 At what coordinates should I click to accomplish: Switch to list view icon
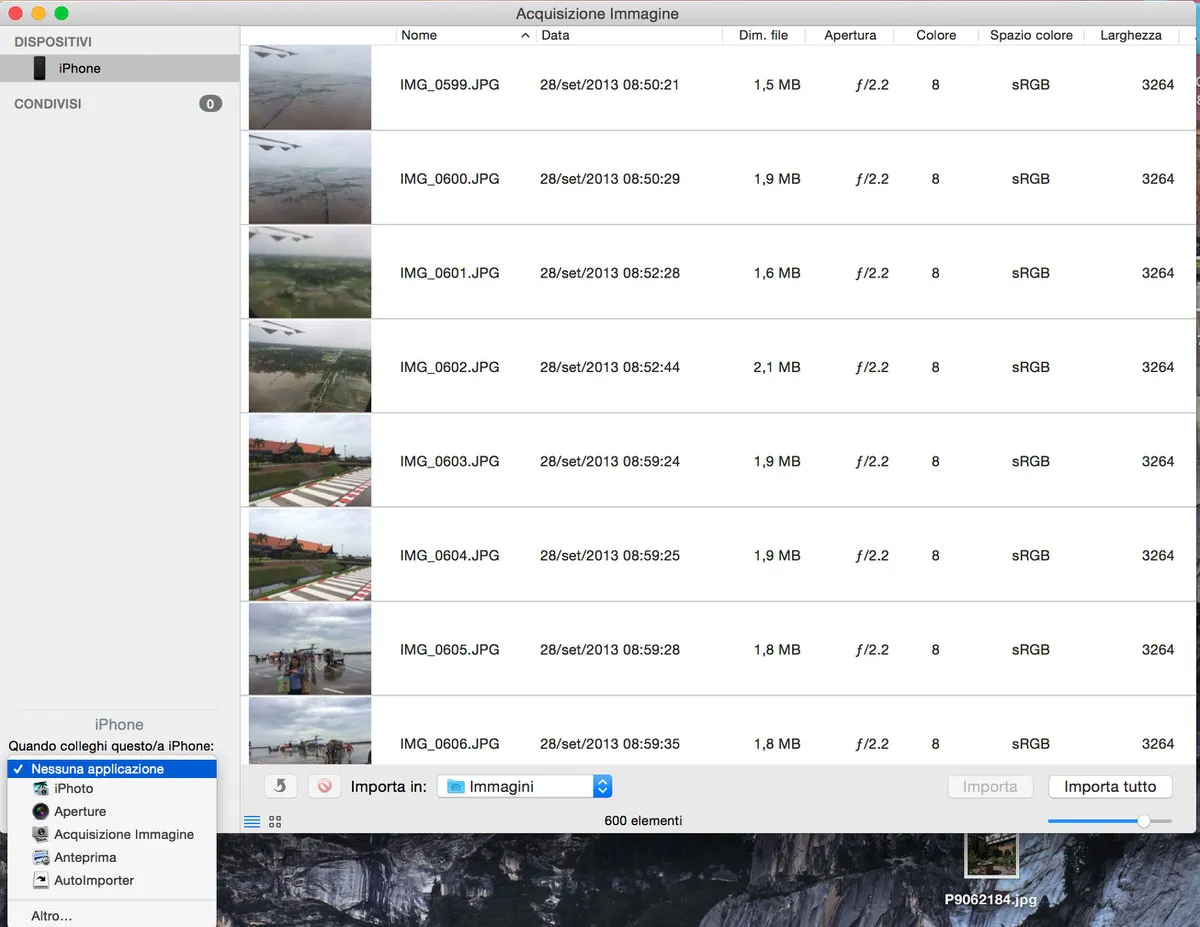tap(252, 820)
